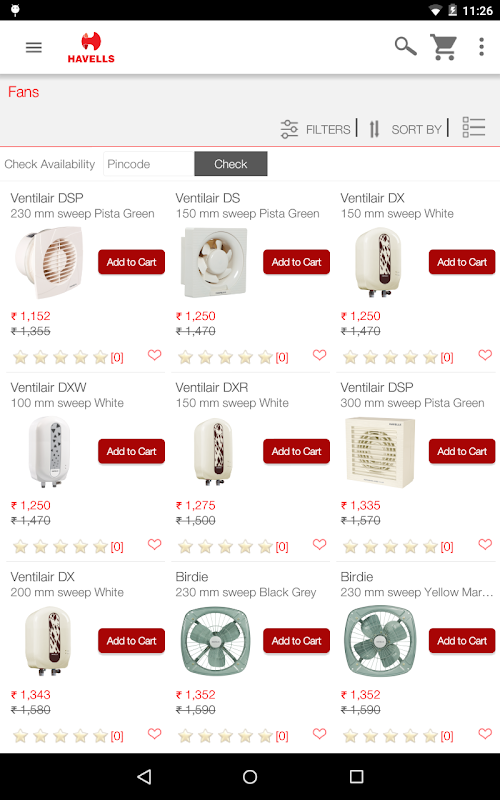Open the hamburger navigation menu
The image size is (500, 800).
(34, 48)
